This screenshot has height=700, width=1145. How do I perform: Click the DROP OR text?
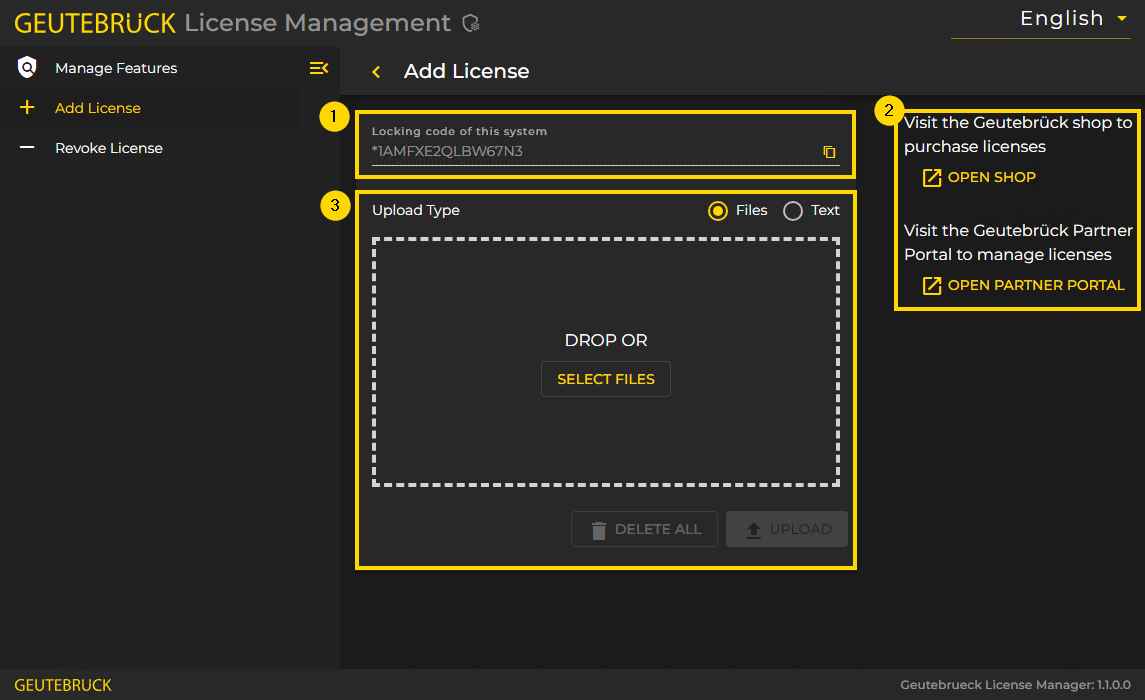coord(605,340)
